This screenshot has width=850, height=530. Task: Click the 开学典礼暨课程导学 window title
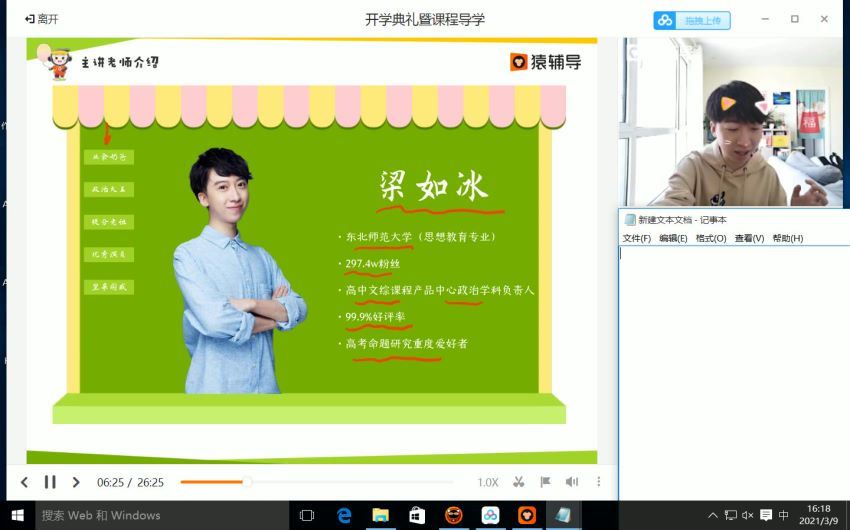click(x=424, y=20)
